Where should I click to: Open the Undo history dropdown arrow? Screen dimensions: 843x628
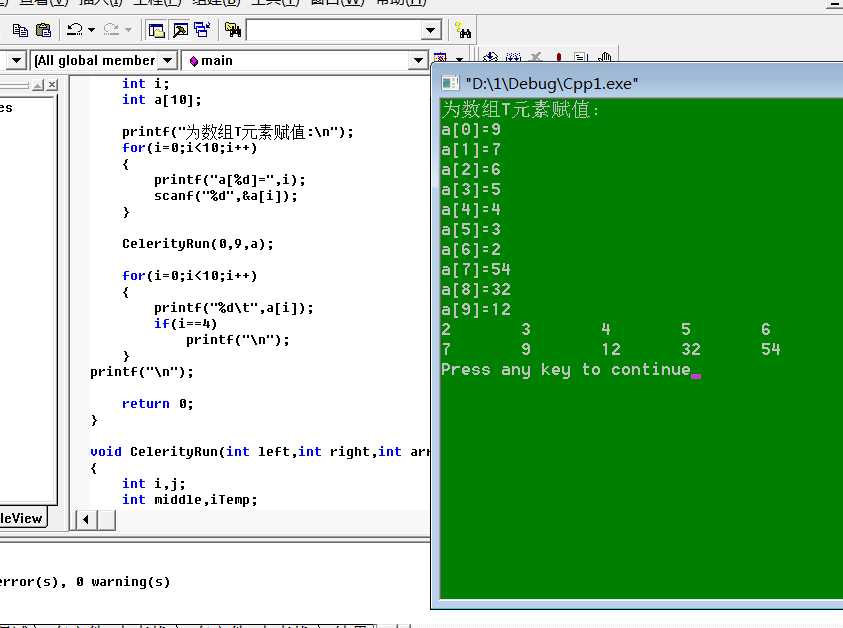91,30
